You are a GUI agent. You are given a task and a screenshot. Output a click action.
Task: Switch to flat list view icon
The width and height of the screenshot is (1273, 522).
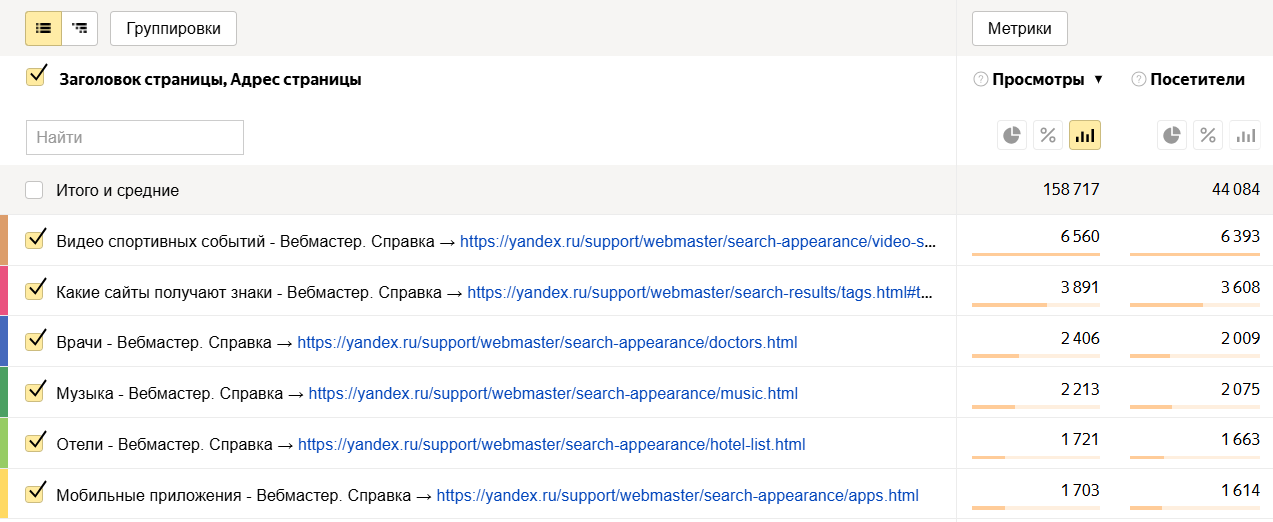[43, 28]
